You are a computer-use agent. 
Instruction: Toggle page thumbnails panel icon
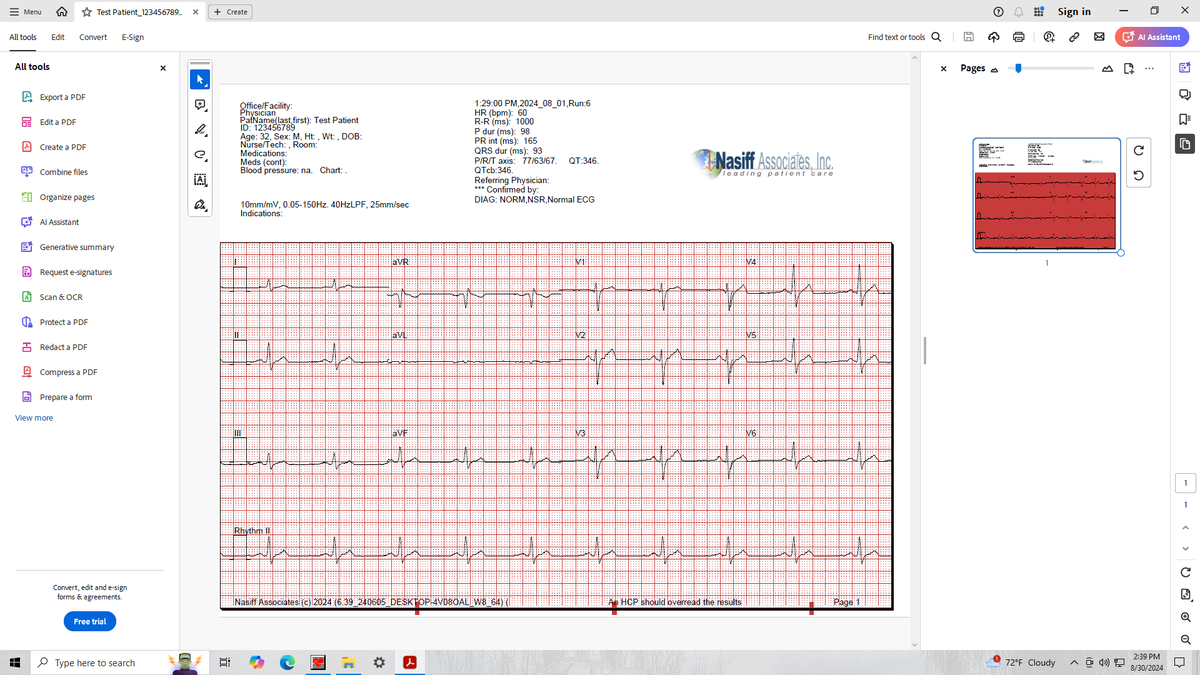1185,144
